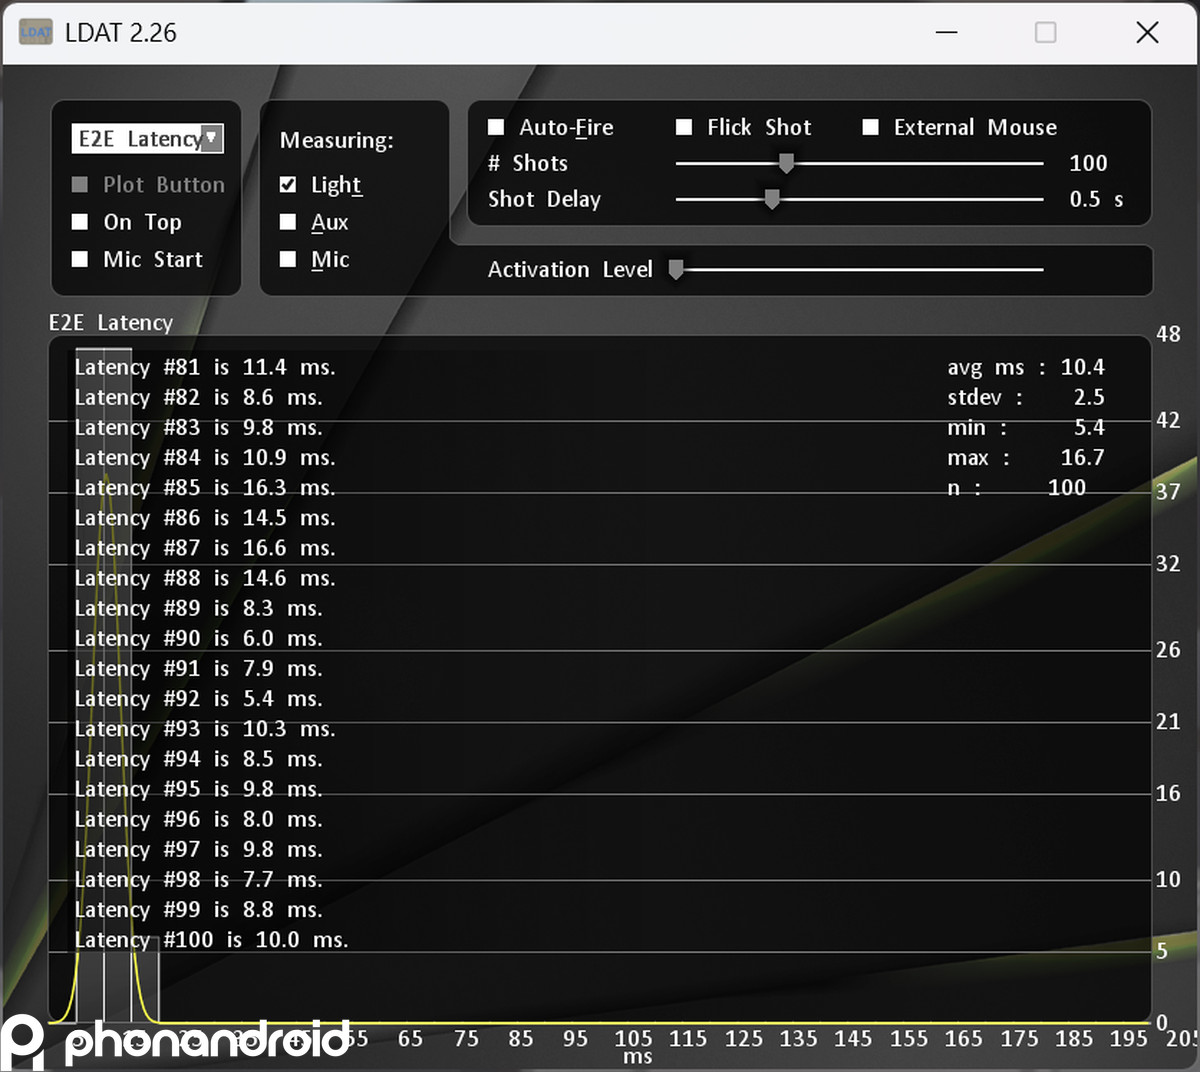
Task: Toggle the Plot Button checkbox
Action: (x=80, y=185)
